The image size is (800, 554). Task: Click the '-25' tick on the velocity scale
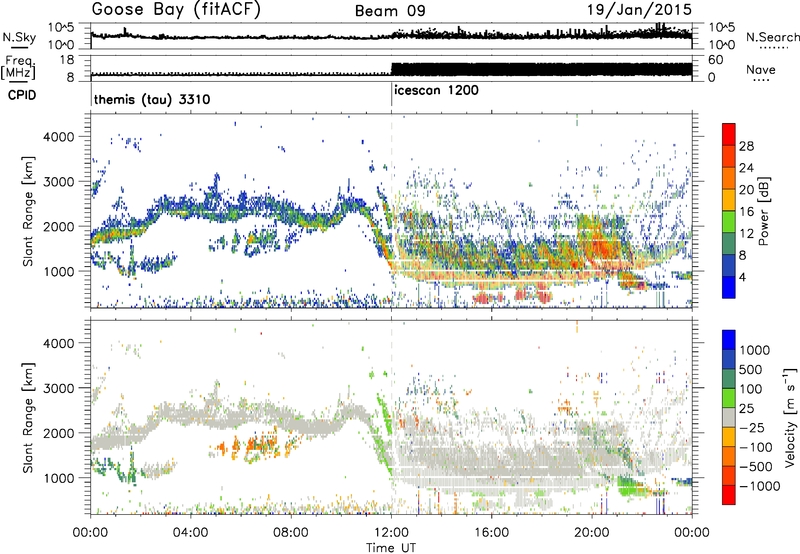coord(752,427)
